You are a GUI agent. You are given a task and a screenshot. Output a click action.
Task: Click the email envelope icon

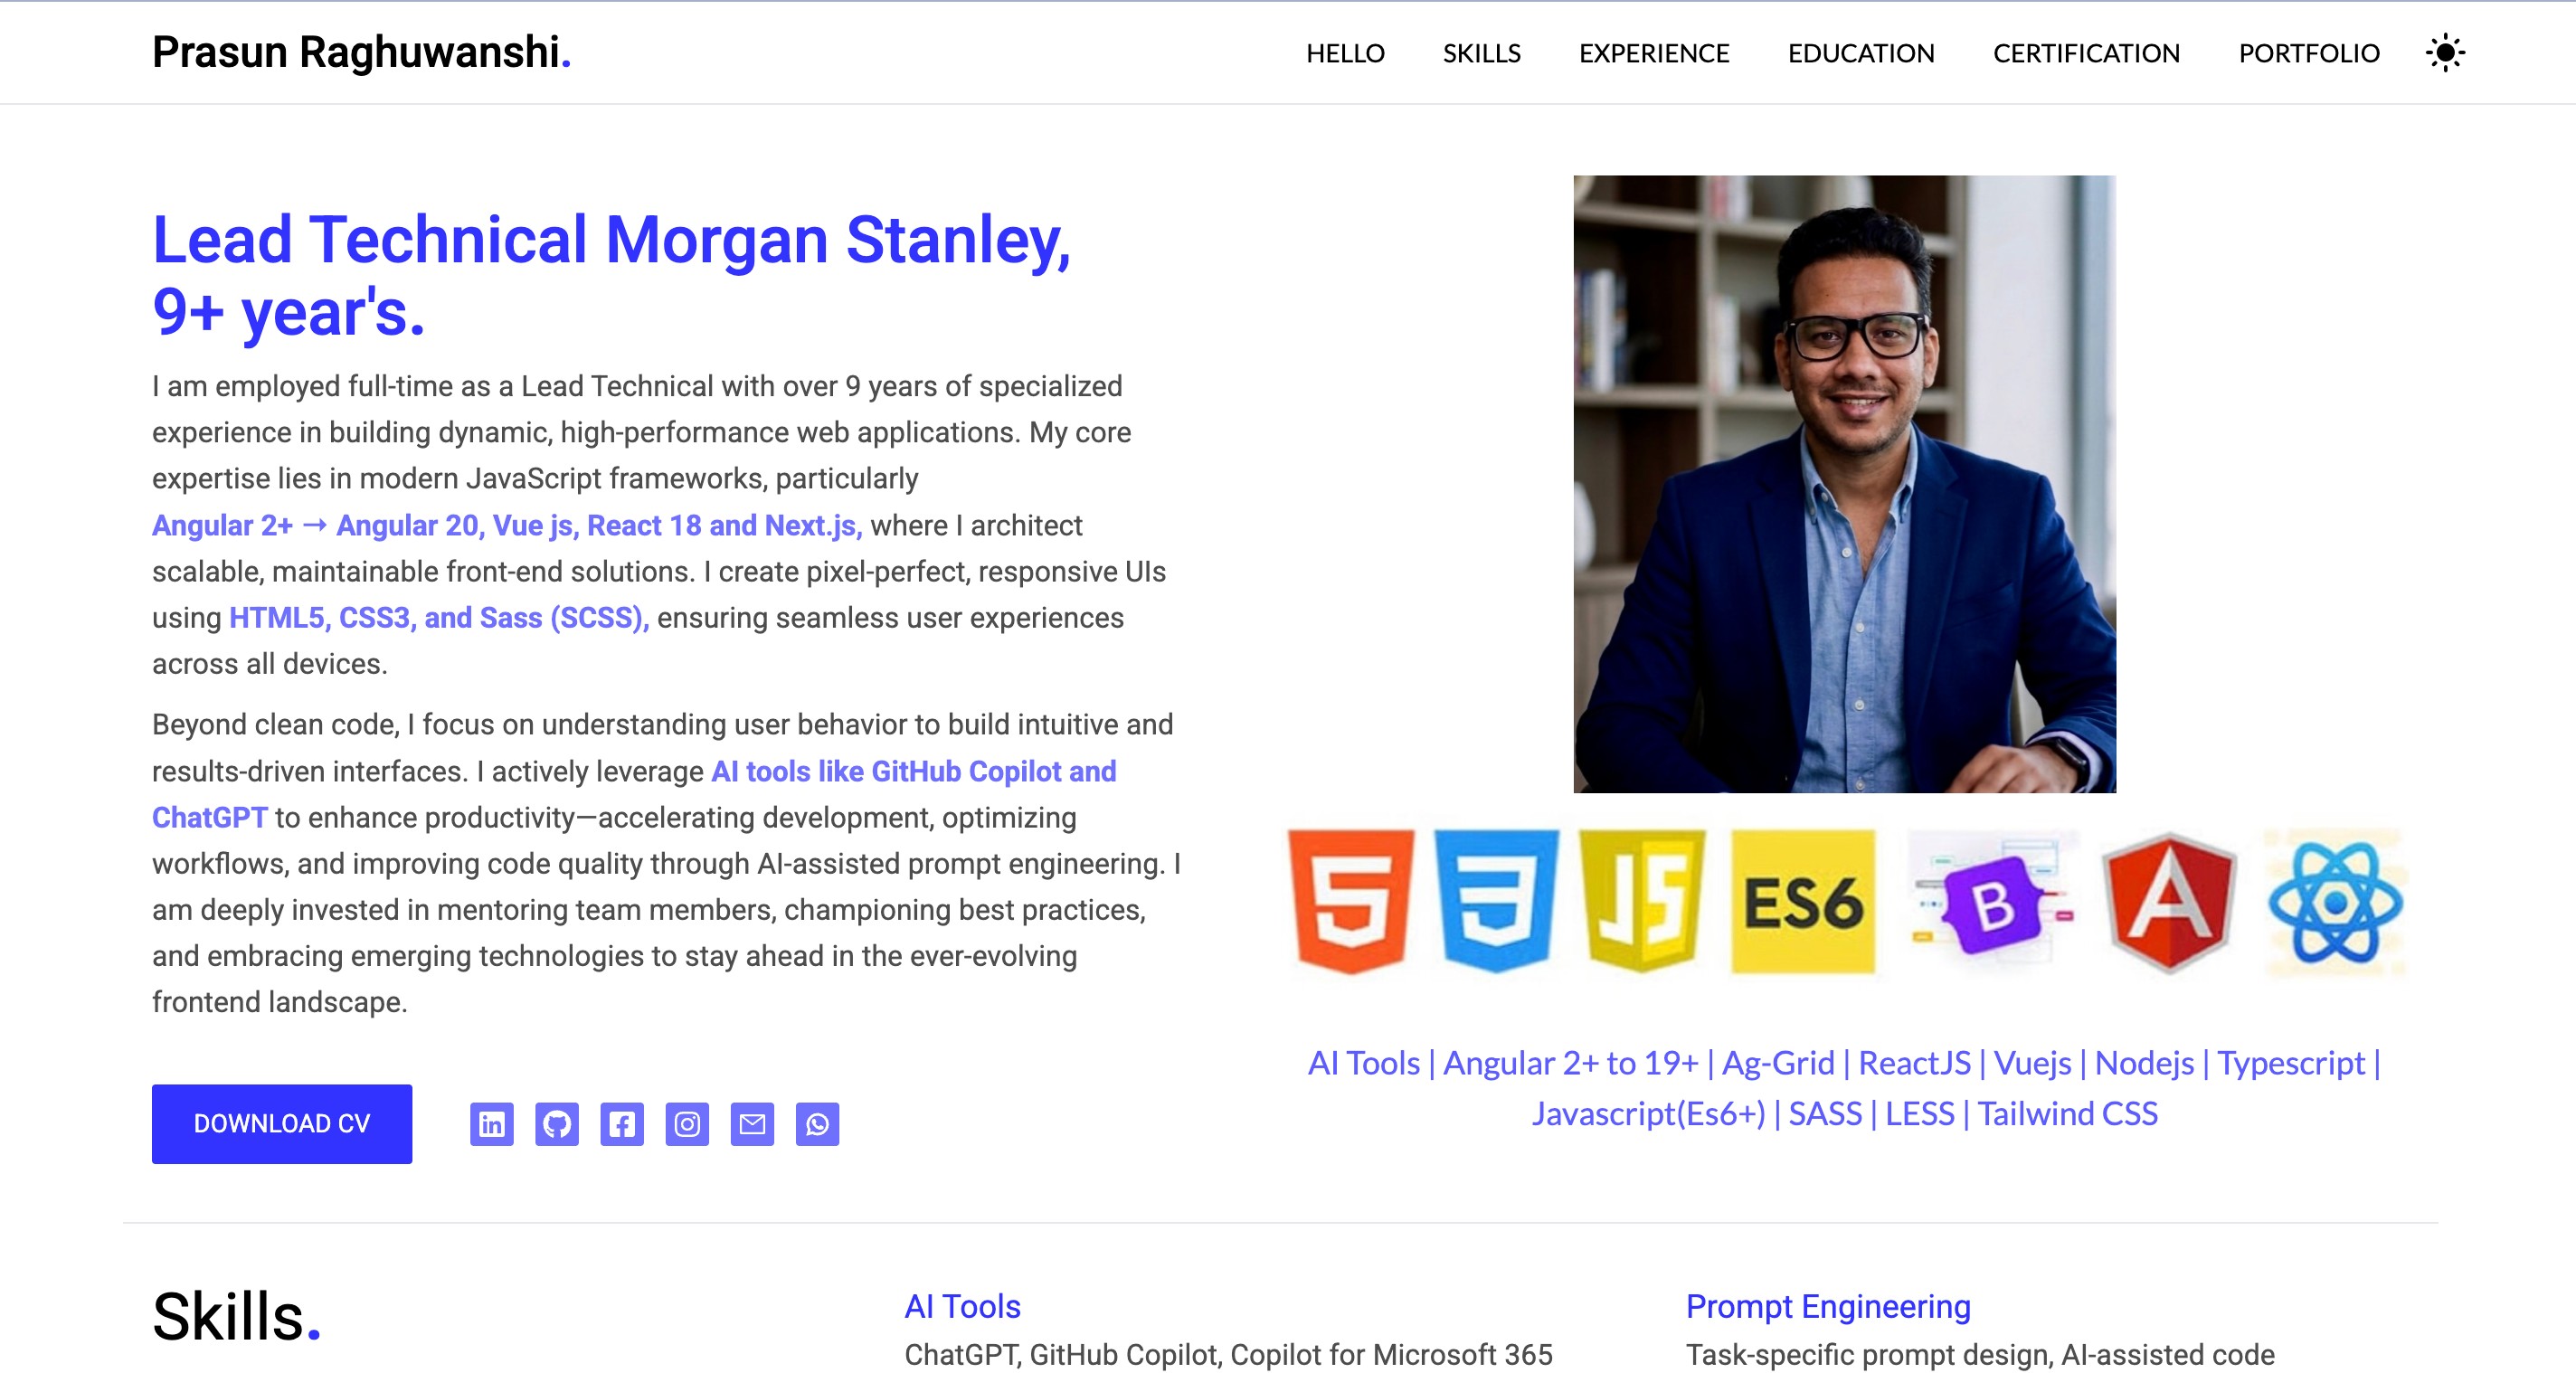752,1124
